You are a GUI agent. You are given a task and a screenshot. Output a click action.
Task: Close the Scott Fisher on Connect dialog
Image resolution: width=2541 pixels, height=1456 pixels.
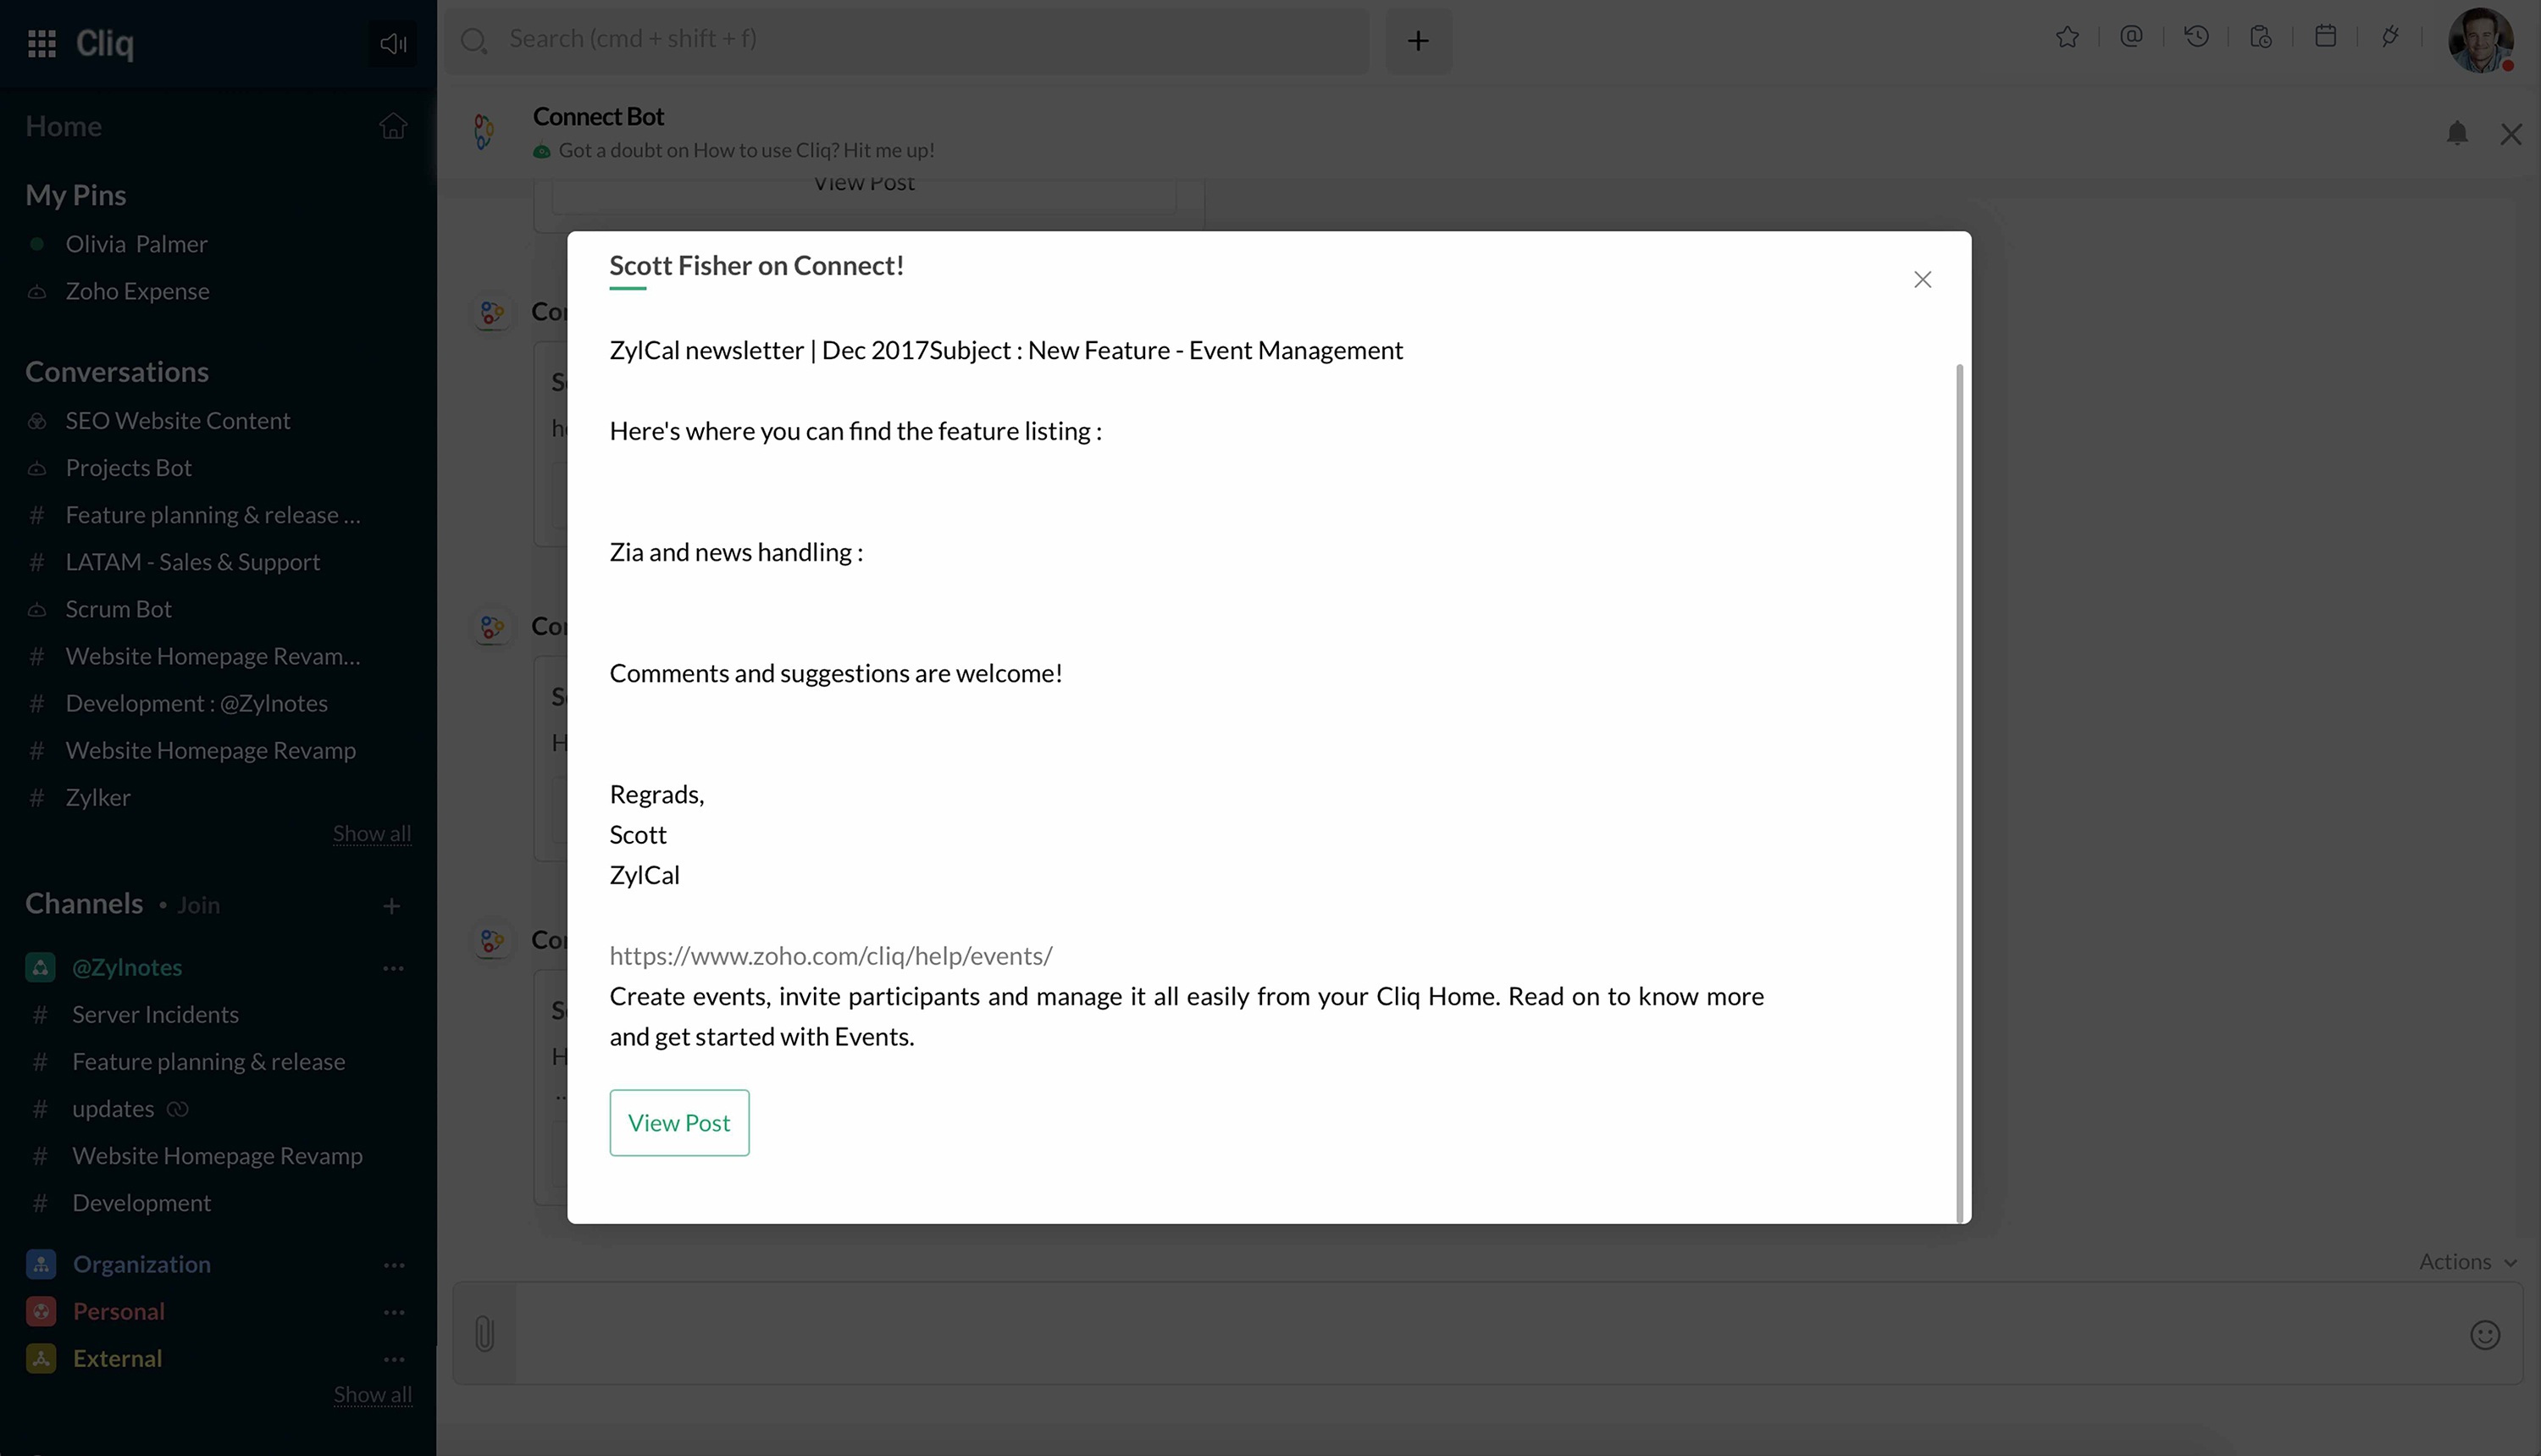[1922, 280]
